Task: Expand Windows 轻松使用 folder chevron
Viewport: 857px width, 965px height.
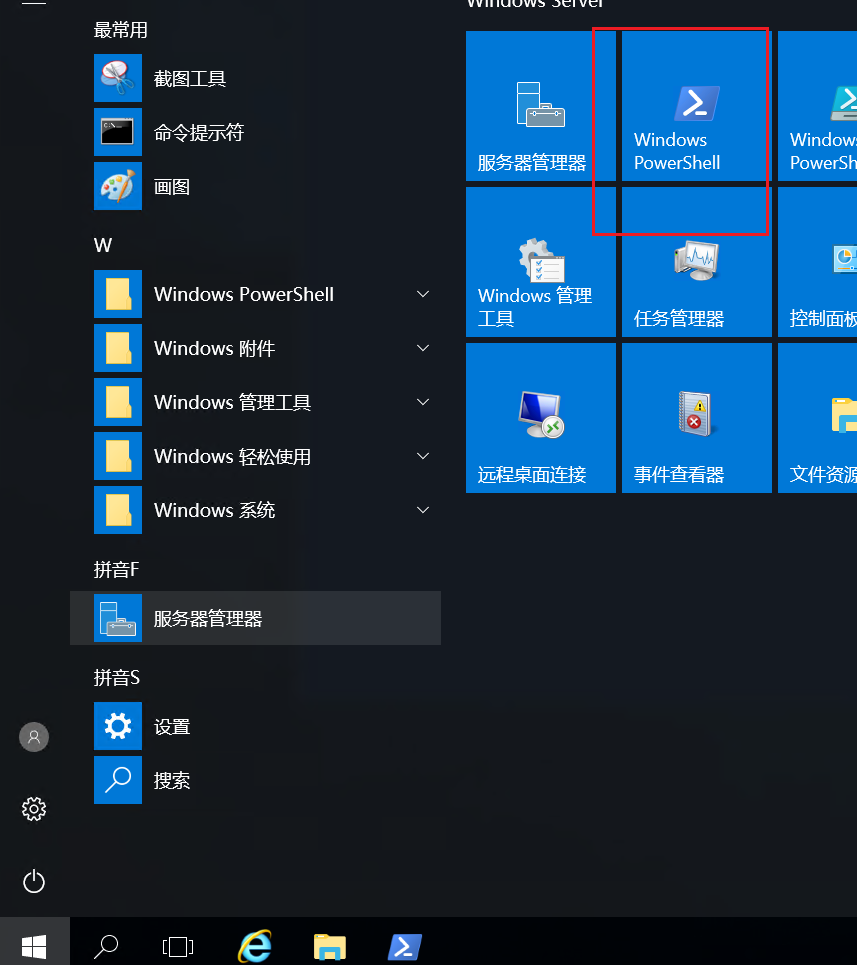Action: coord(423,456)
